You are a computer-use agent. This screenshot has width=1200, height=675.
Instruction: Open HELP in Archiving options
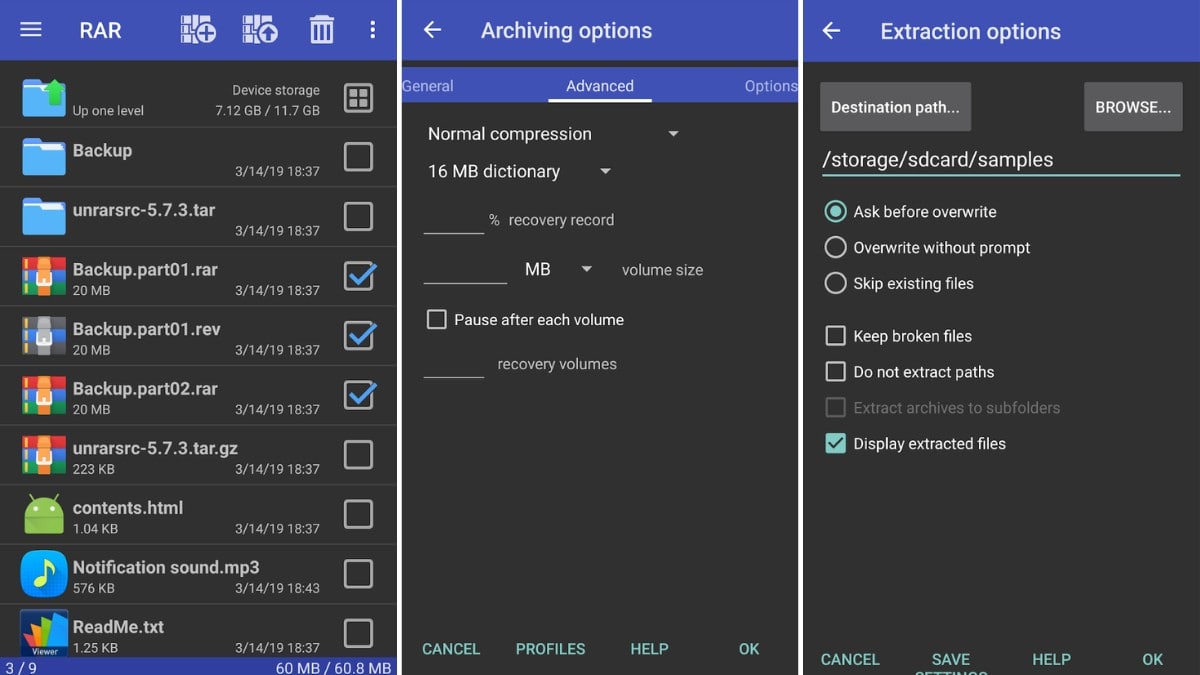[x=649, y=649]
